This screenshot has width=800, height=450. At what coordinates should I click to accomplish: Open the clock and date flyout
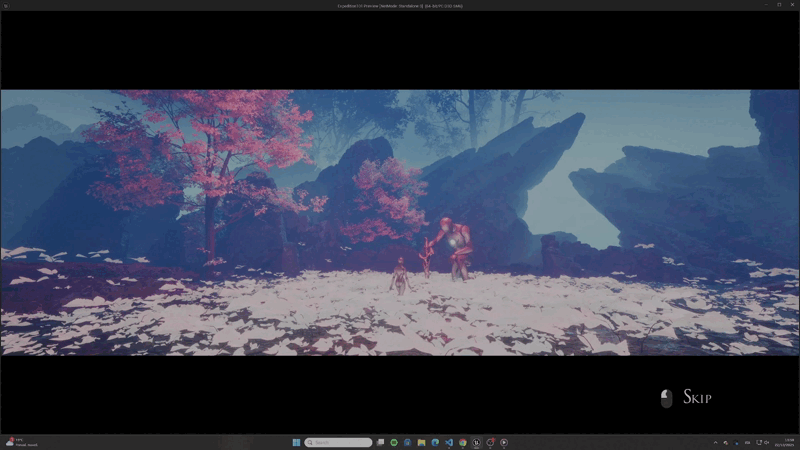tap(790, 442)
